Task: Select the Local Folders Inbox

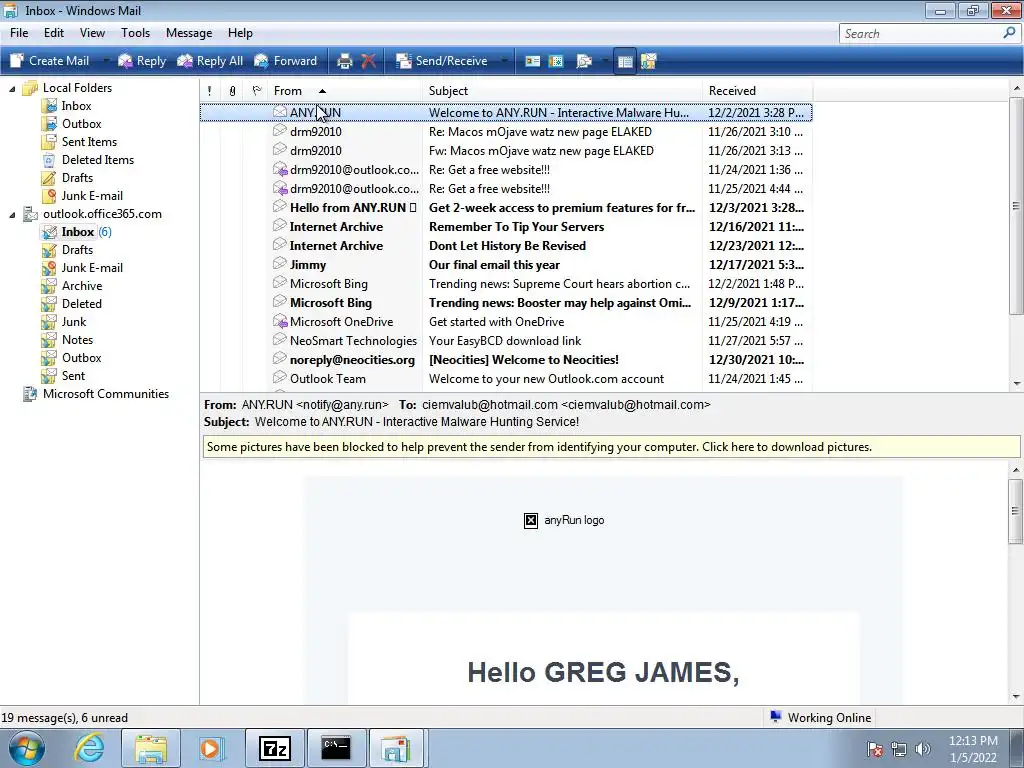Action: click(76, 106)
